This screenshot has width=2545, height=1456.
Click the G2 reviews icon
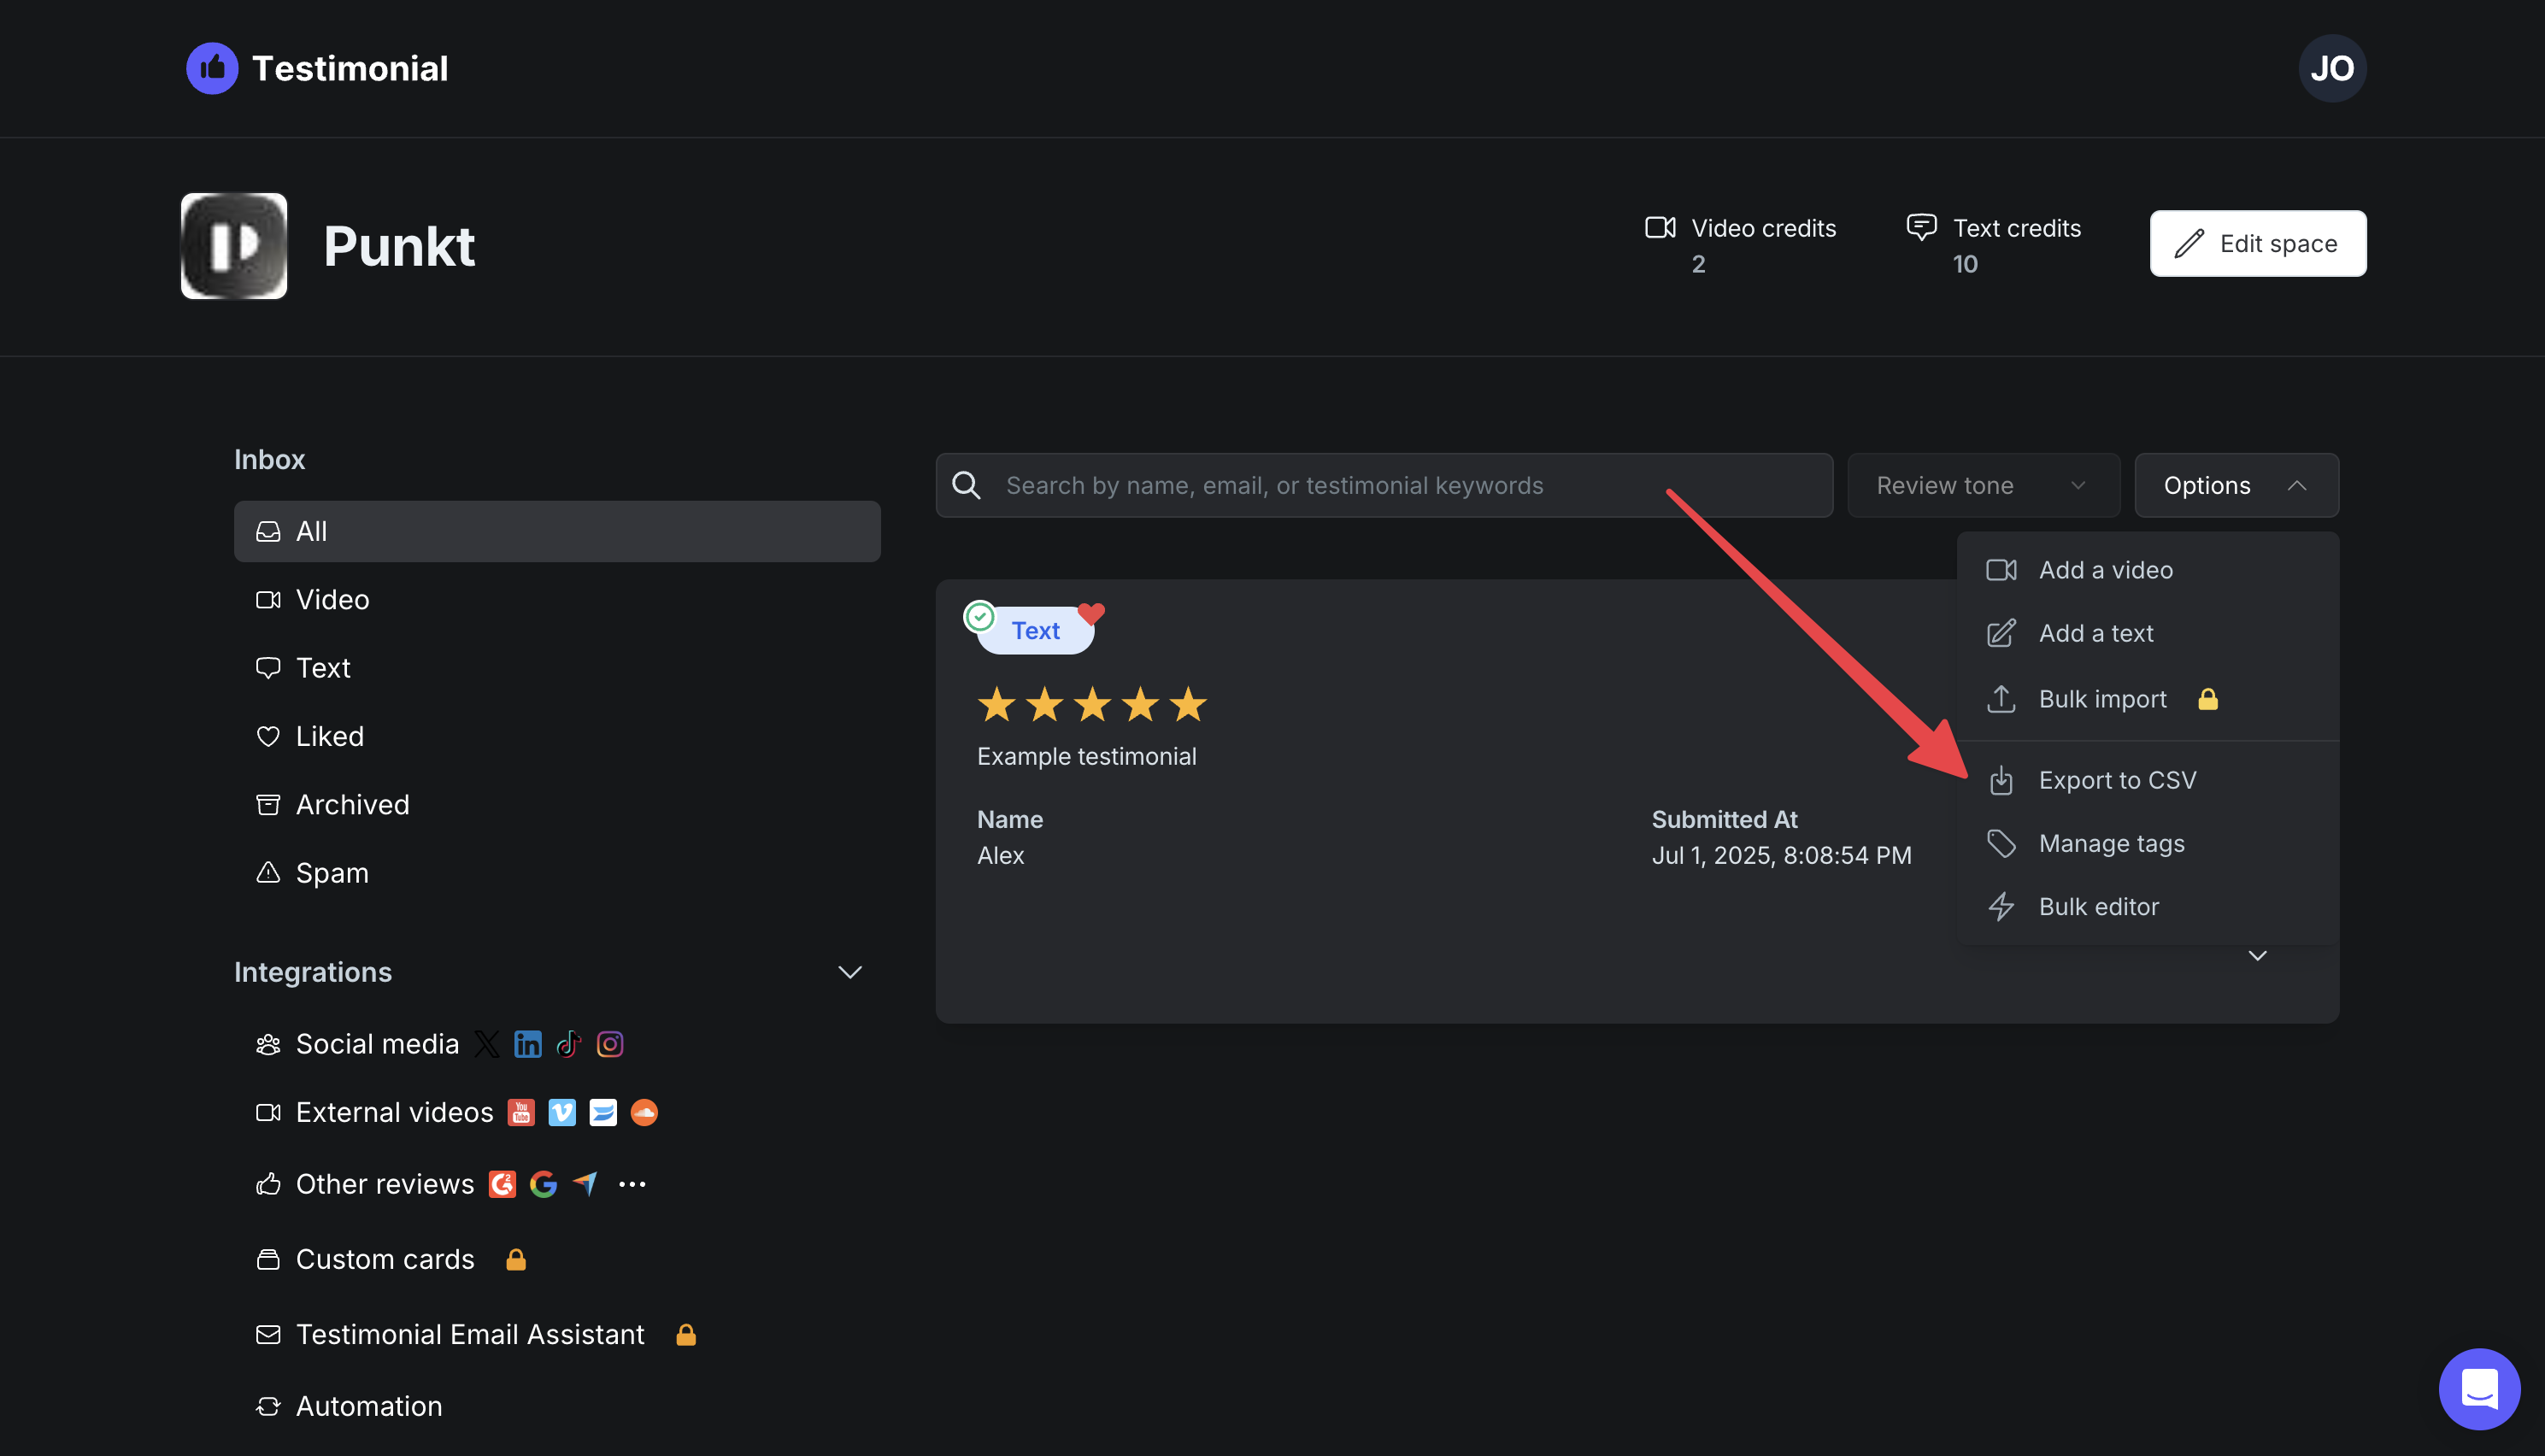[502, 1184]
